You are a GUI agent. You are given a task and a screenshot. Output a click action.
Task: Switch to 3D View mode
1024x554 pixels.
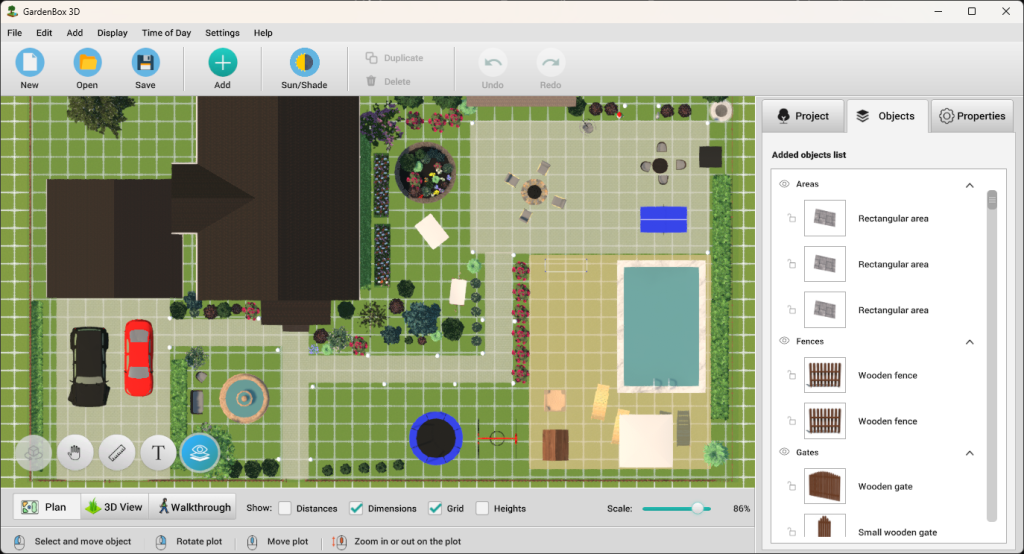click(114, 507)
